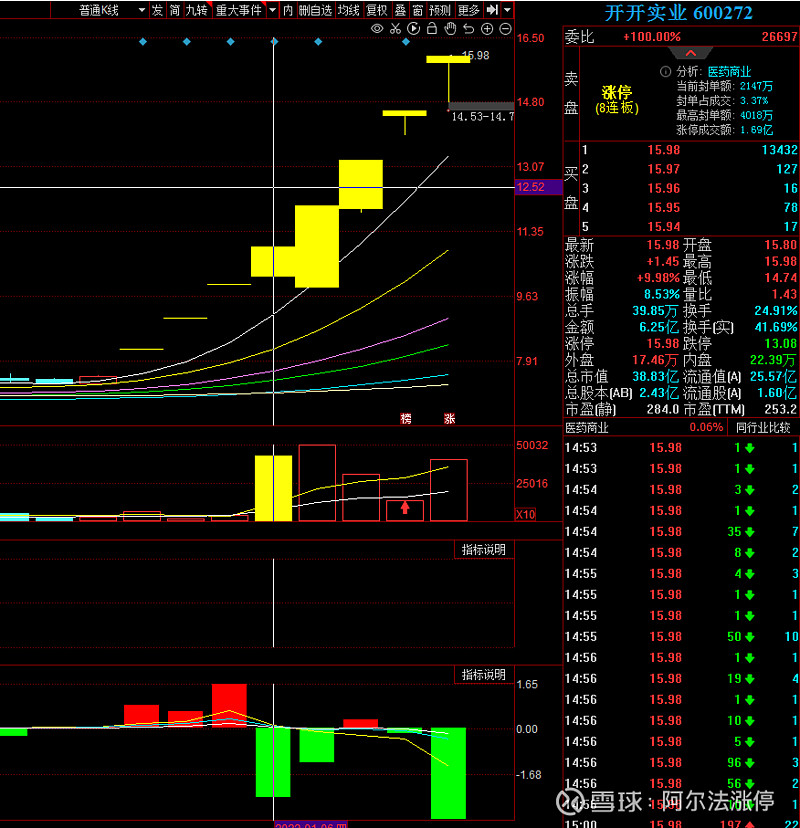Click the circular play replay icon

pos(413,29)
